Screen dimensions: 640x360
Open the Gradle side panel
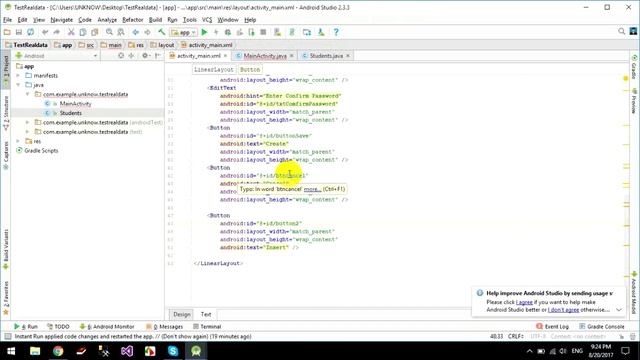coord(634,67)
